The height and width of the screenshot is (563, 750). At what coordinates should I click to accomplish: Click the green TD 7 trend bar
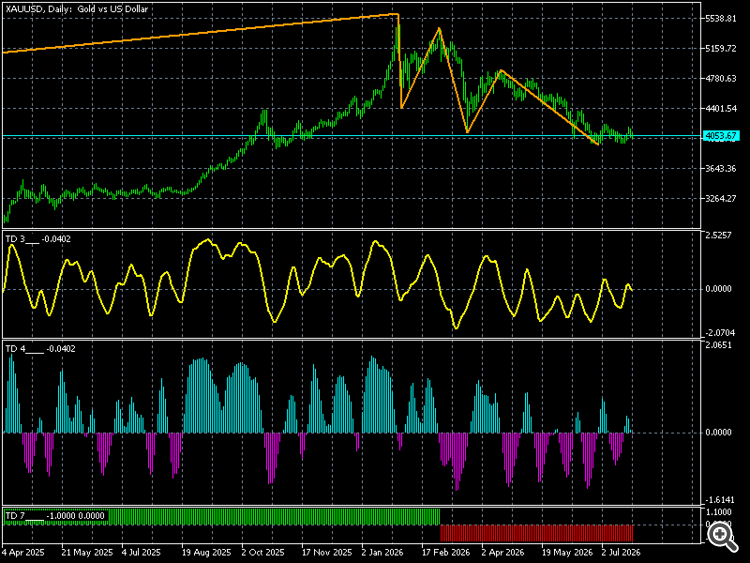coord(273,517)
